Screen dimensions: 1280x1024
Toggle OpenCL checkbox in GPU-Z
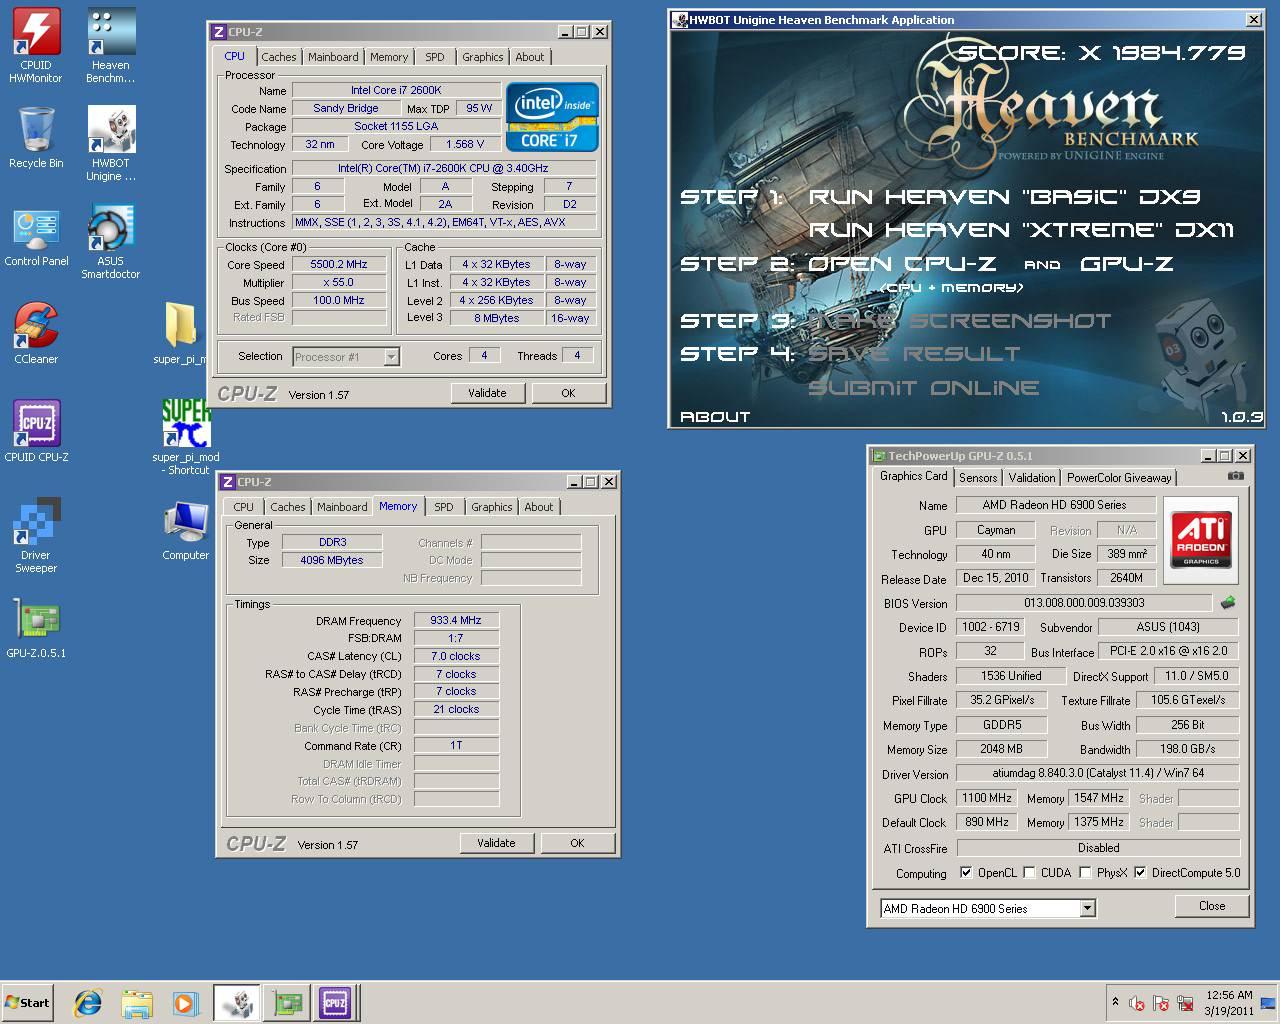point(966,872)
